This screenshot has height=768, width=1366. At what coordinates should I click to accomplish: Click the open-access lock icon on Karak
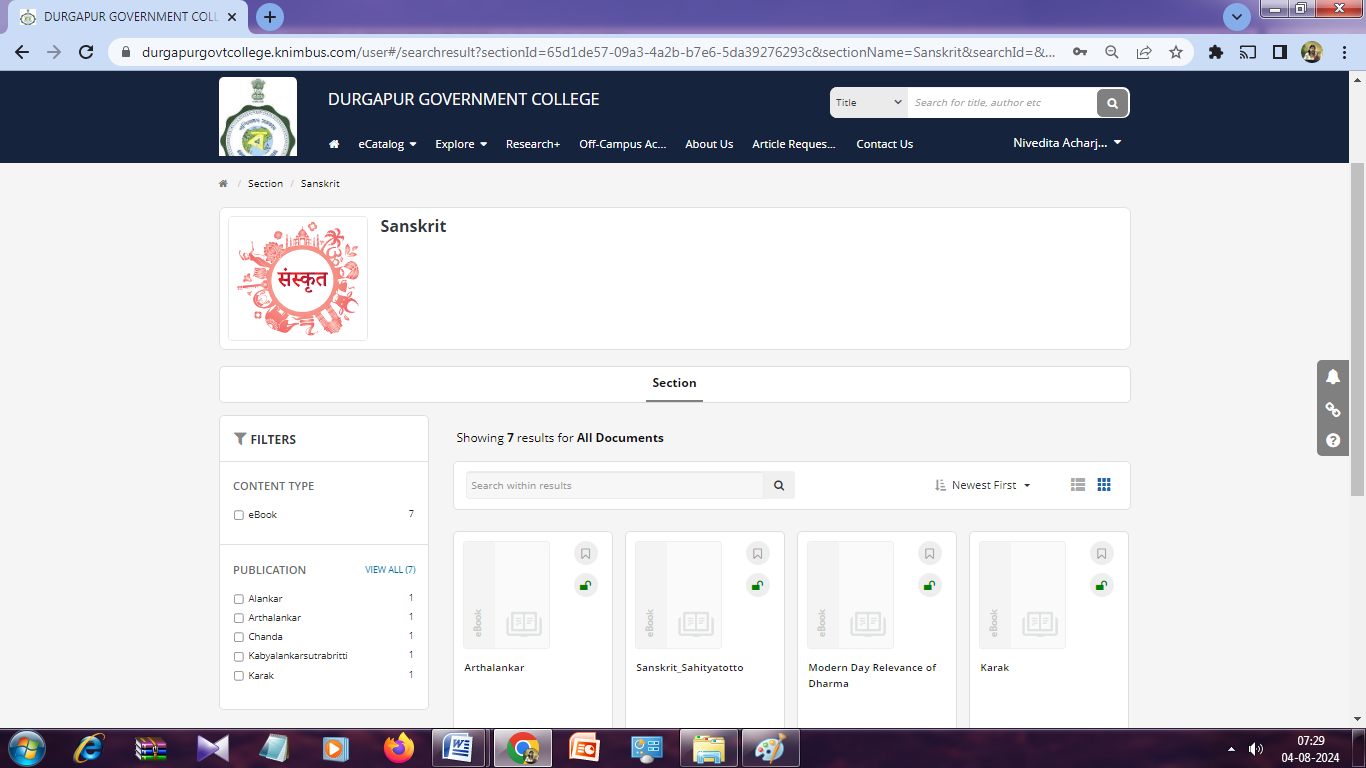1101,586
